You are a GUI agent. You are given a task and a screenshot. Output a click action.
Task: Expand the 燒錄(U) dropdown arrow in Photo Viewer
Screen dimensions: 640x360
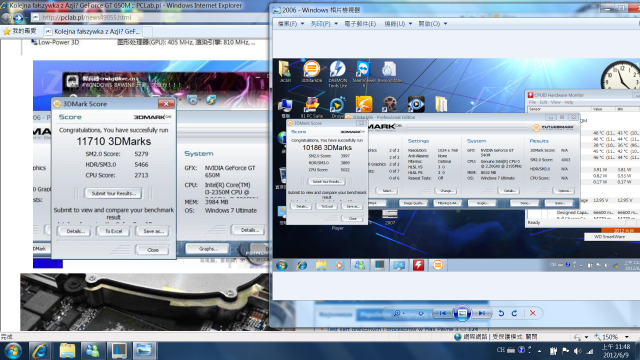[410, 24]
